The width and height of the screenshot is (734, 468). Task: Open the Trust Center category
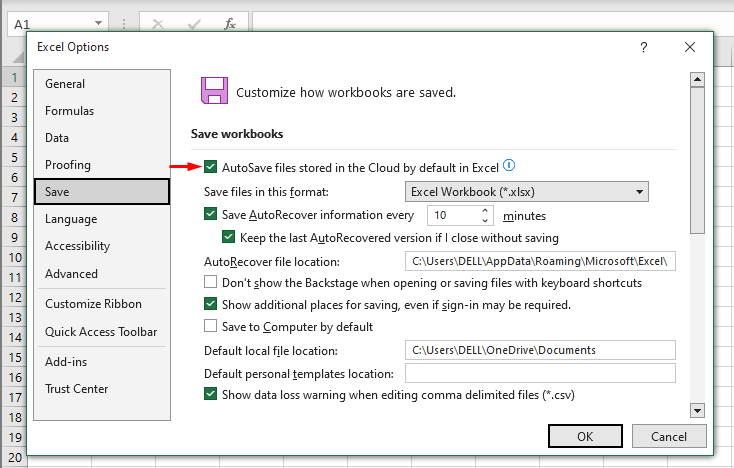(102, 389)
